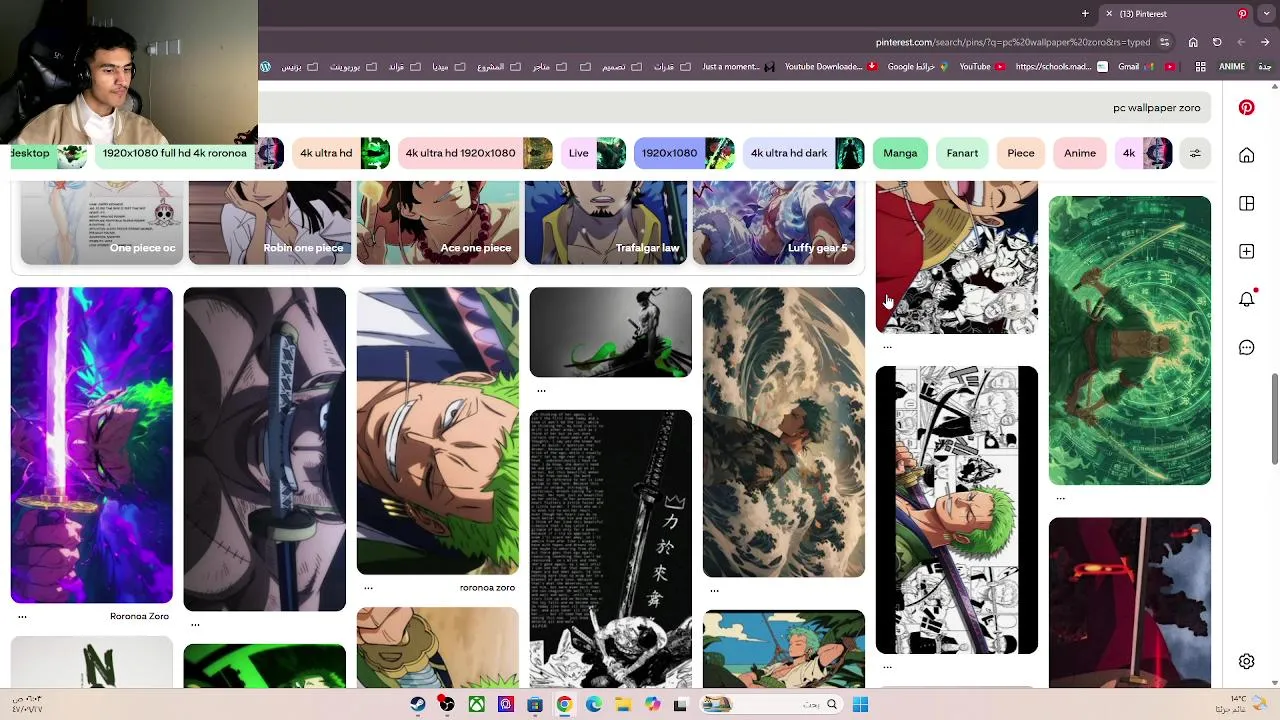Select 4k ultra hd 1920x1080 chip

[x=474, y=153]
